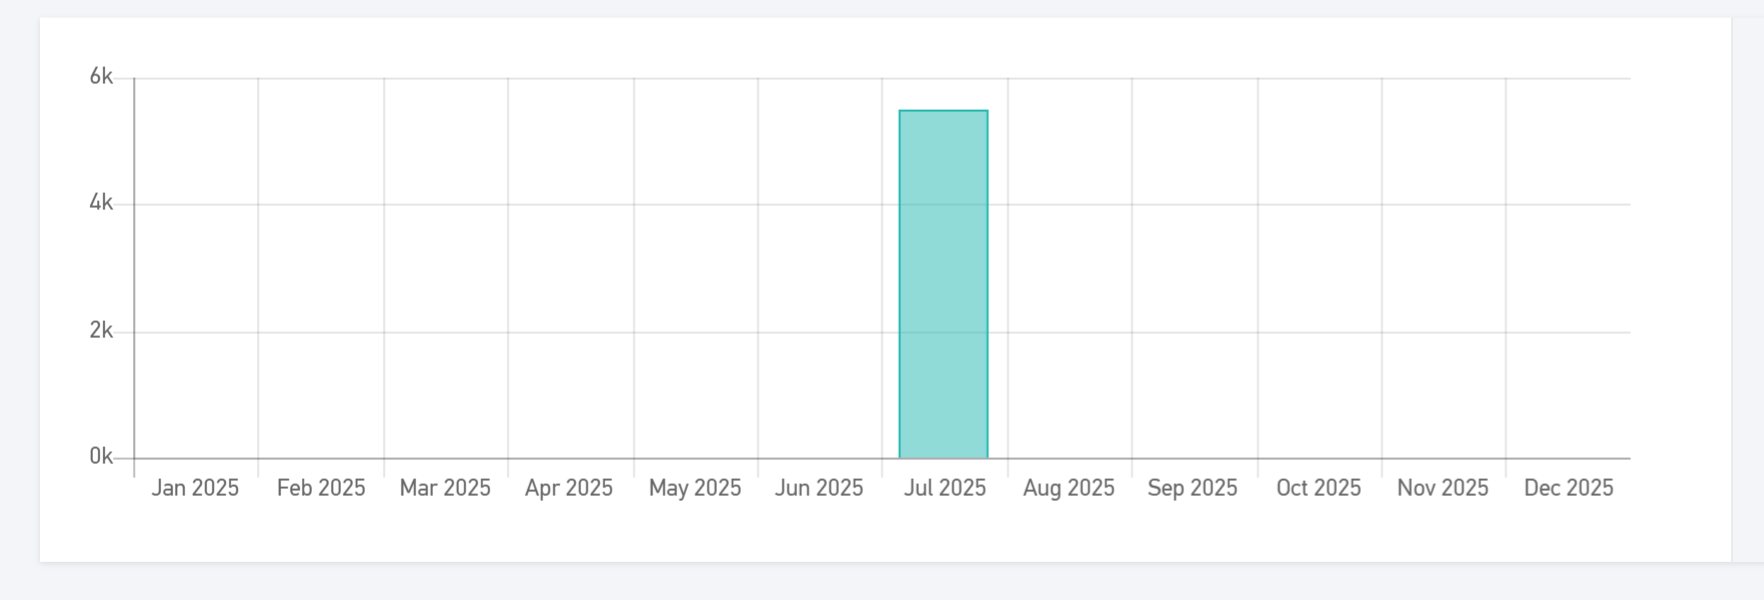Viewport: 1764px width, 600px height.
Task: Pick Oct 2025 on the x-axis
Action: coord(1318,488)
